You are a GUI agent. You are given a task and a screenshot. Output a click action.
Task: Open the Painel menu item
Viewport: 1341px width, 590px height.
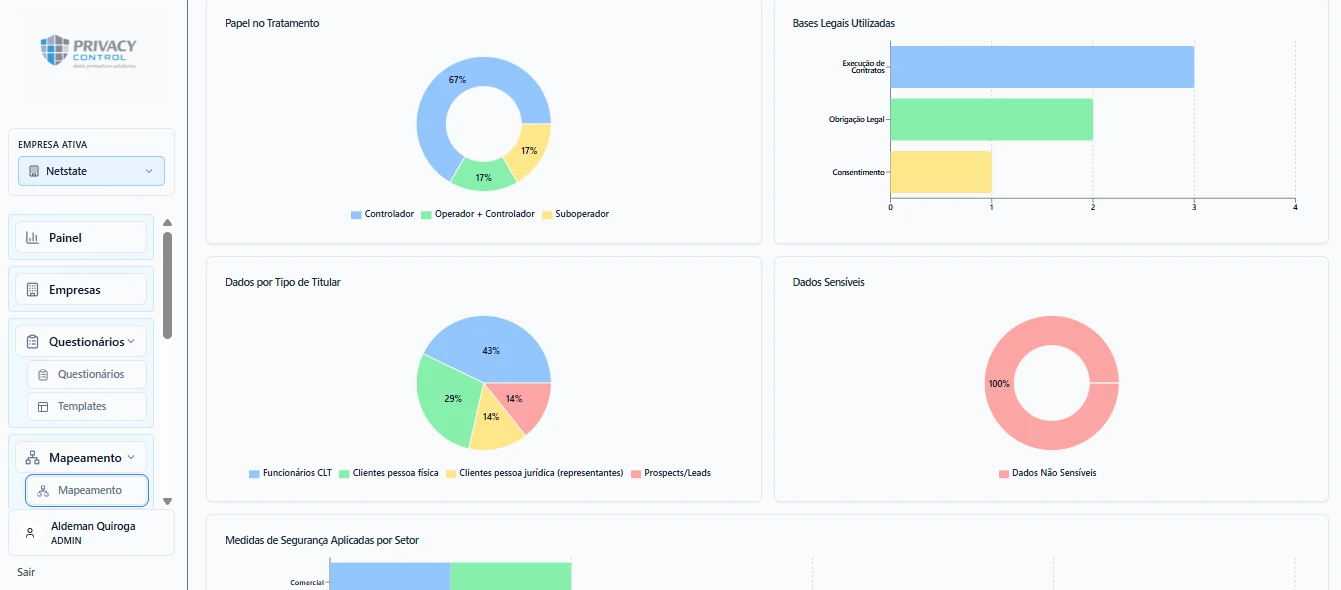(81, 238)
